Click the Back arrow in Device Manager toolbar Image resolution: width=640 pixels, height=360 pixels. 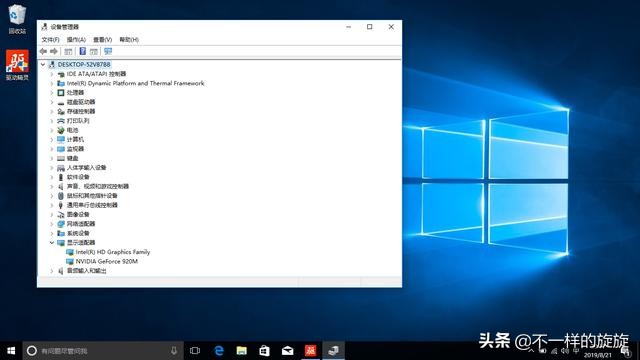[43, 51]
